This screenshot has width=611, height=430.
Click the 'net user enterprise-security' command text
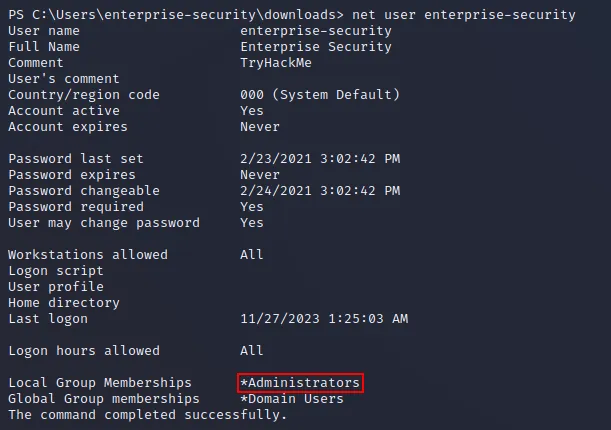click(x=464, y=15)
